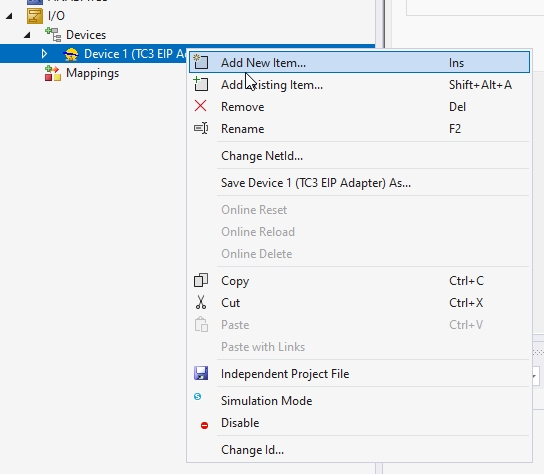Select the Devices tree item label
This screenshot has width=544, height=474.
[86, 35]
